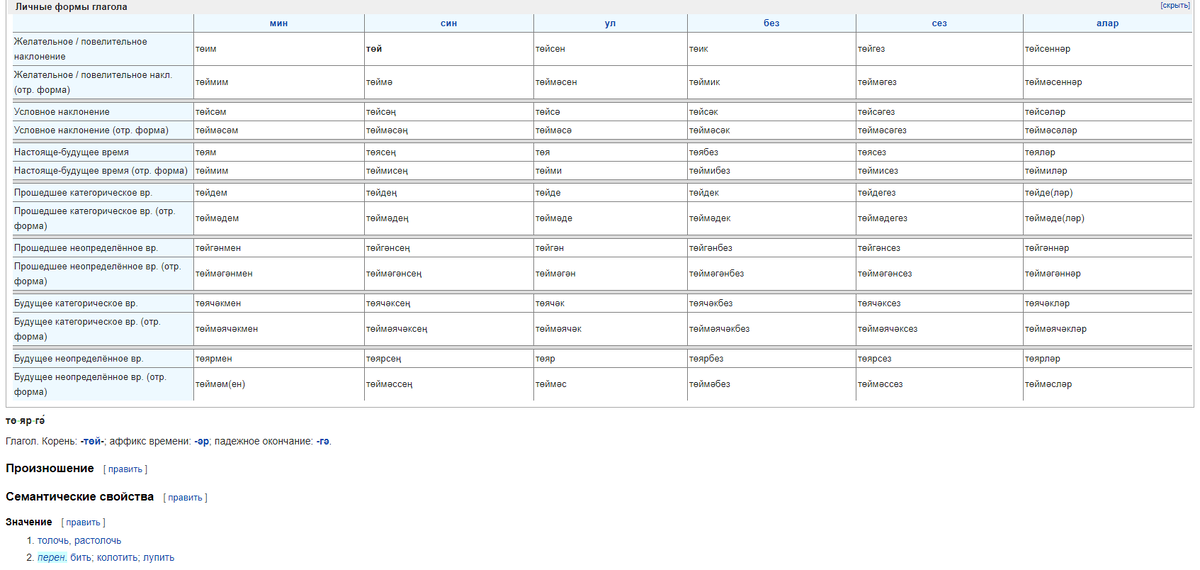Open the мин column header link
Image resolution: width=1200 pixels, height=570 pixels.
[x=278, y=23]
